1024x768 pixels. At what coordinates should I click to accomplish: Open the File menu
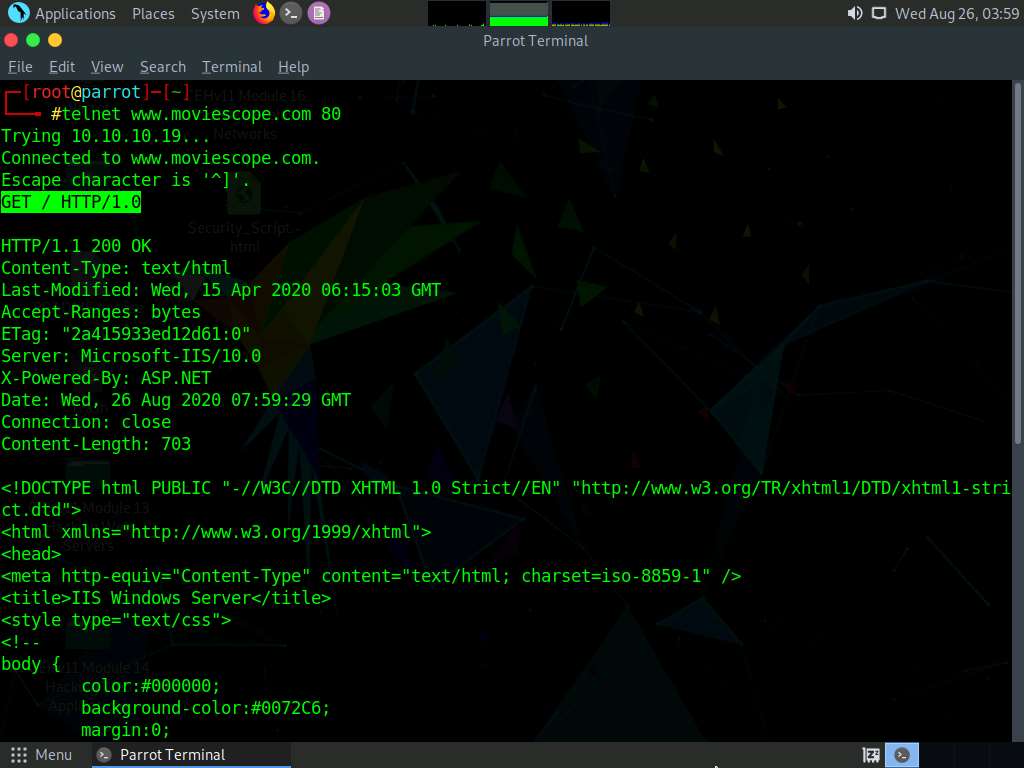coord(20,67)
